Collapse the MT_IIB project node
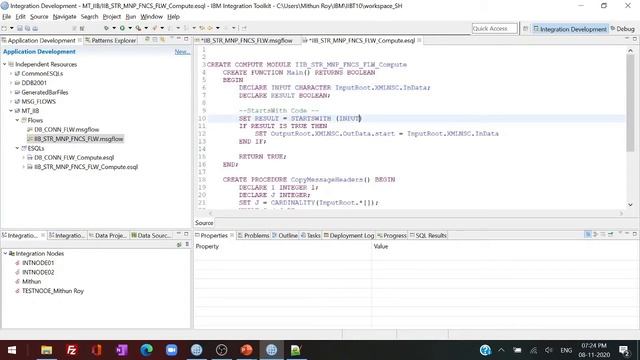Image resolution: width=640 pixels, height=360 pixels. [x=11, y=111]
